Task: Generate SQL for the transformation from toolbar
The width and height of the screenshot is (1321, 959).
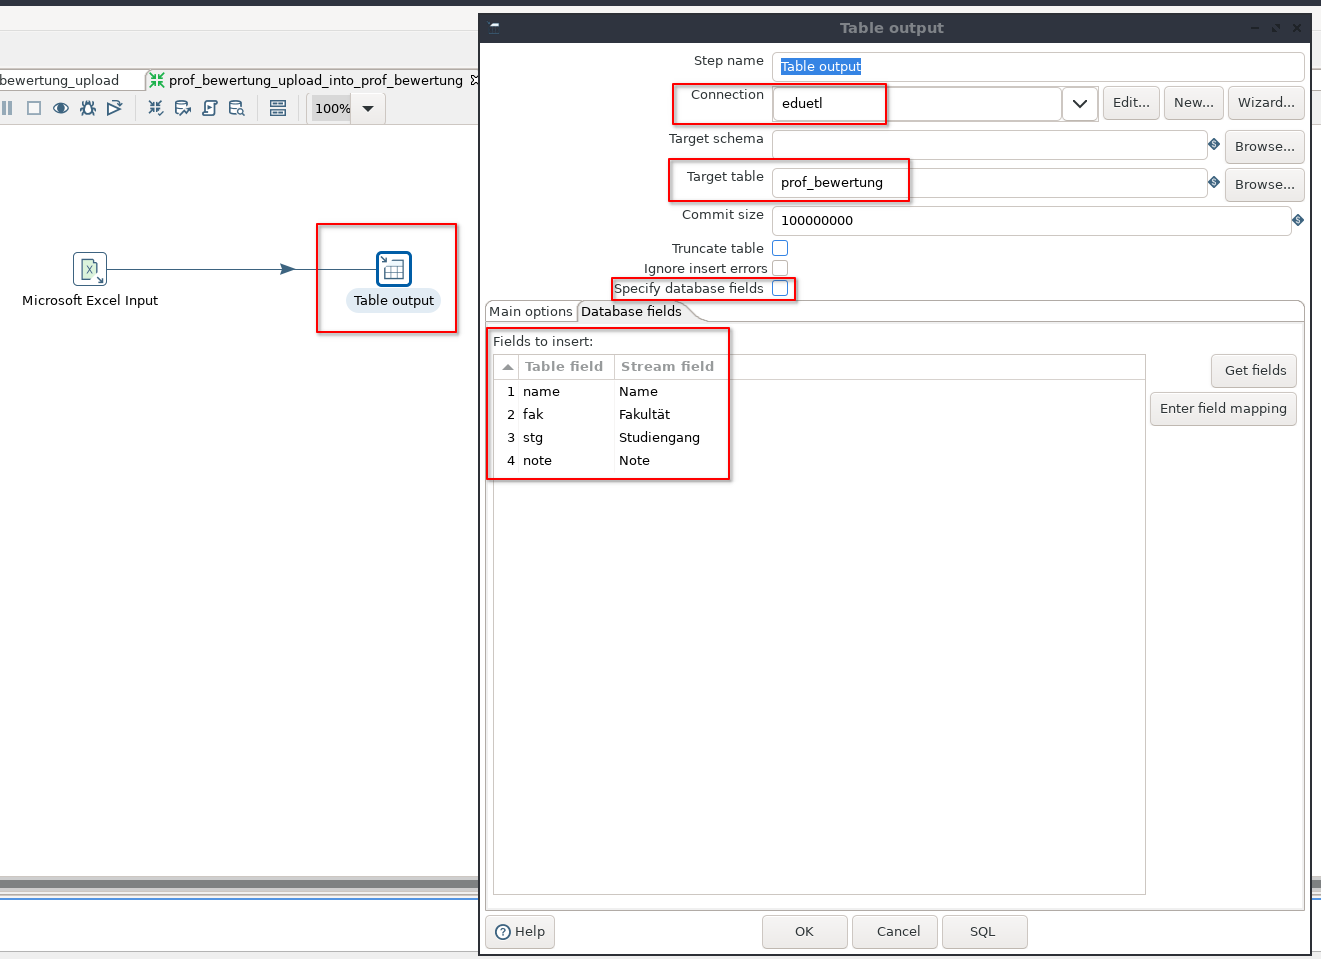Action: [x=210, y=108]
